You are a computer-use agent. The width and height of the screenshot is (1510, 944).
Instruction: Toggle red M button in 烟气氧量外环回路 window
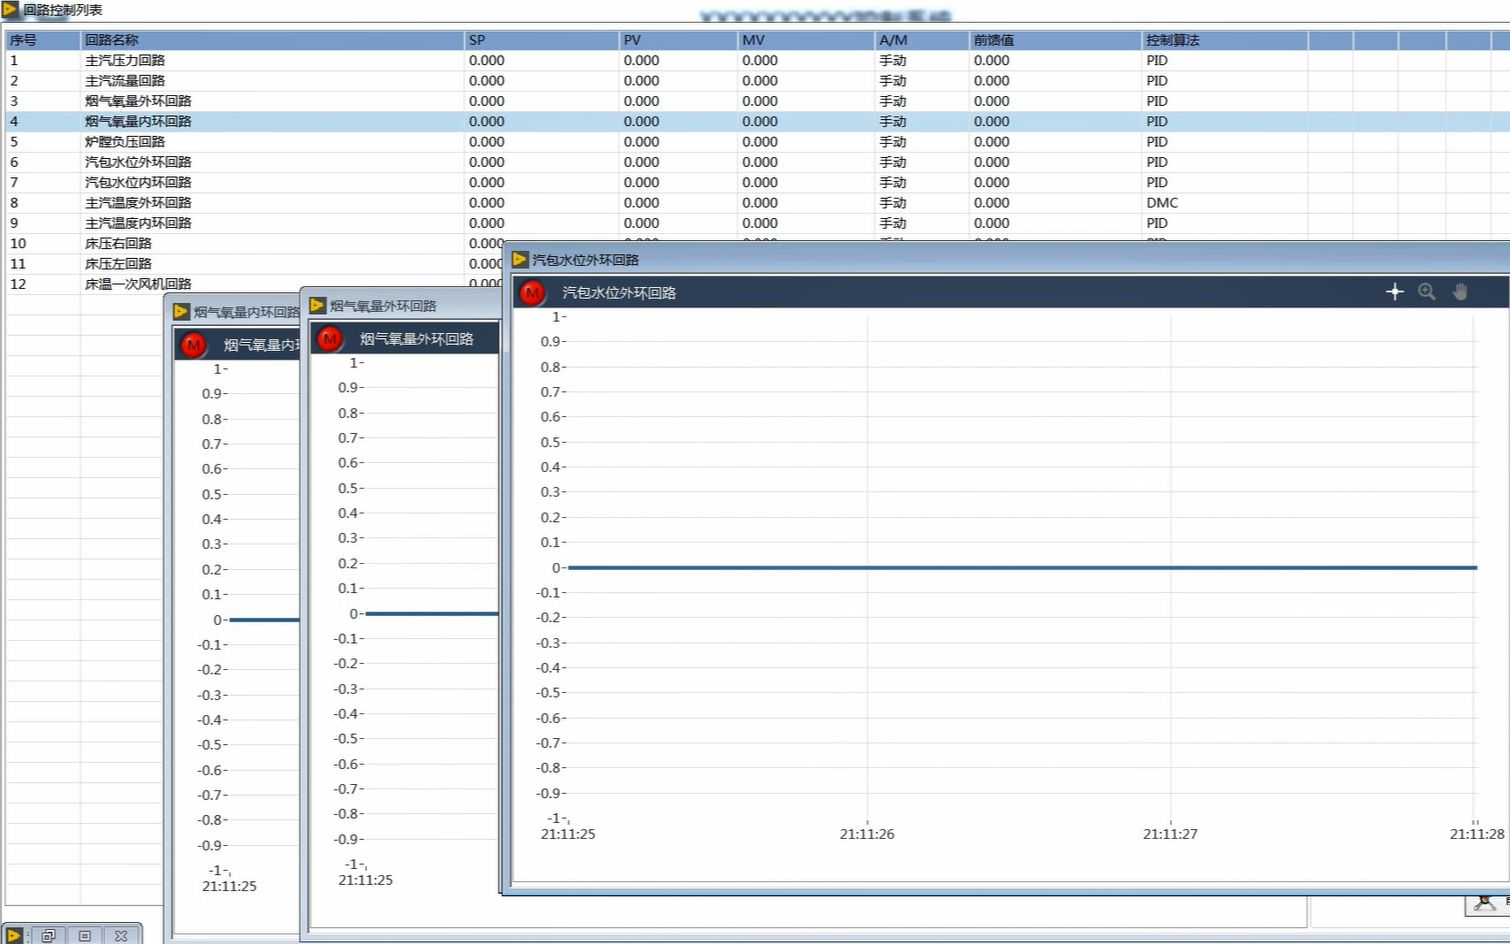(x=329, y=339)
